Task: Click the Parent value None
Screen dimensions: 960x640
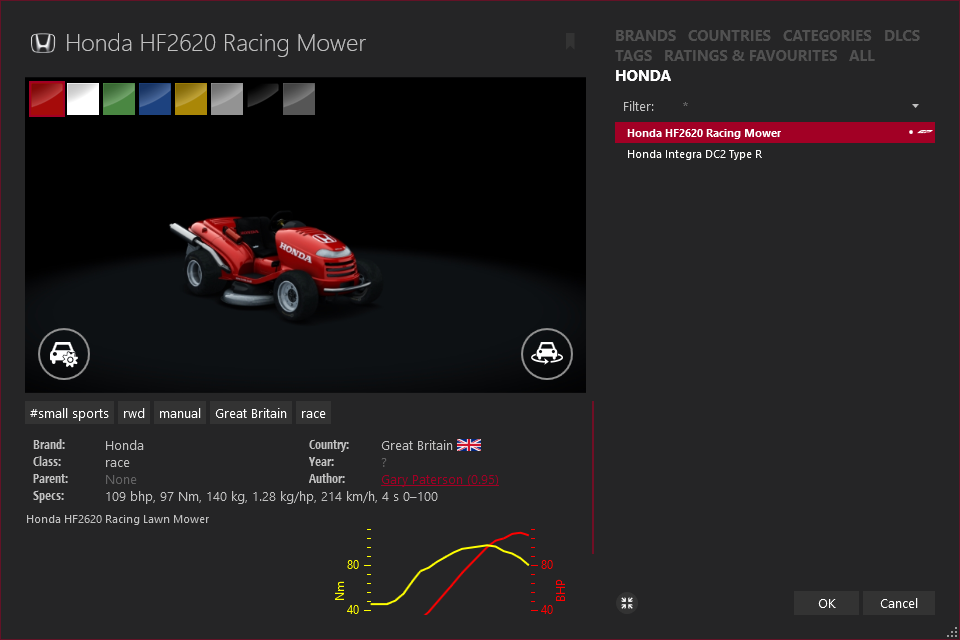Action: 121,480
